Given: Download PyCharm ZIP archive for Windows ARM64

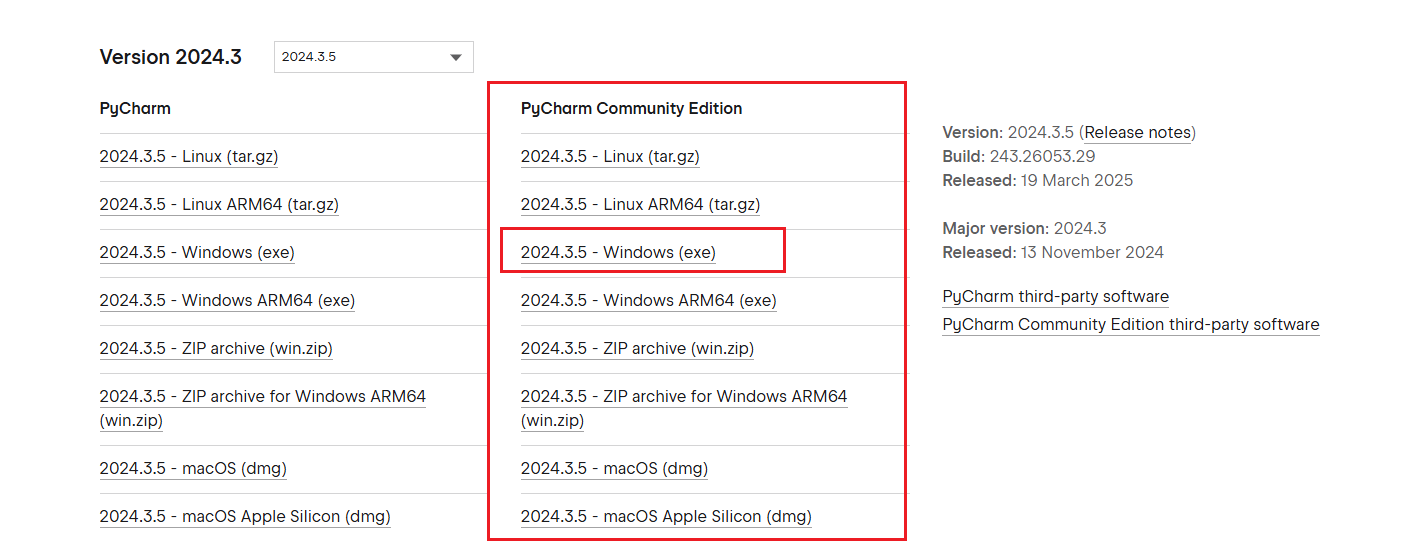Looking at the screenshot, I should (x=263, y=409).
